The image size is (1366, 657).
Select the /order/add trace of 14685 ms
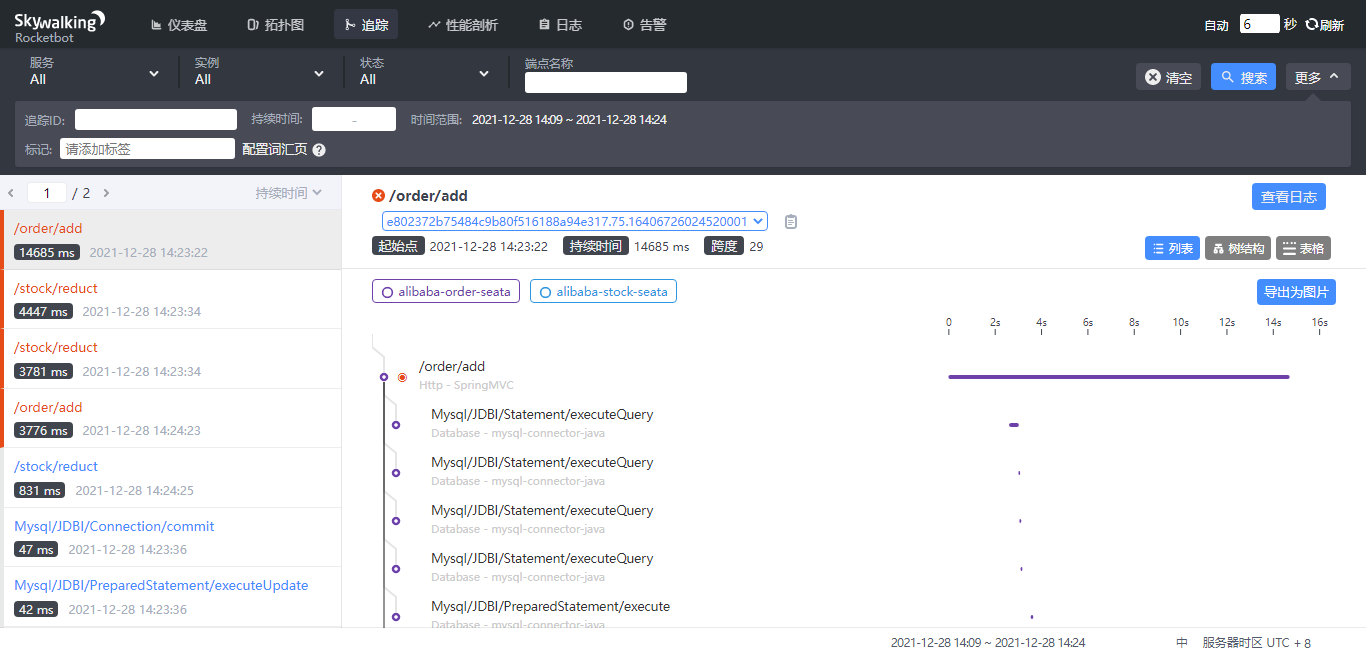click(171, 240)
